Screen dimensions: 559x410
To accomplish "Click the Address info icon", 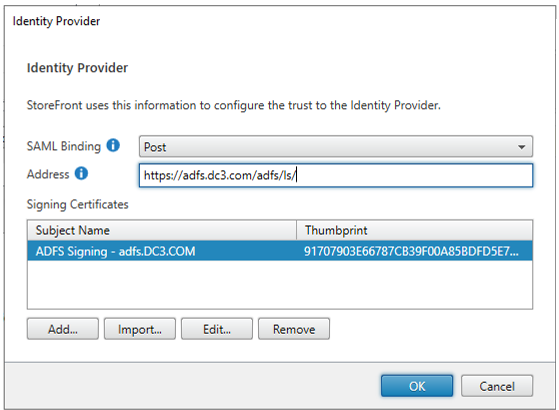I will click(81, 174).
